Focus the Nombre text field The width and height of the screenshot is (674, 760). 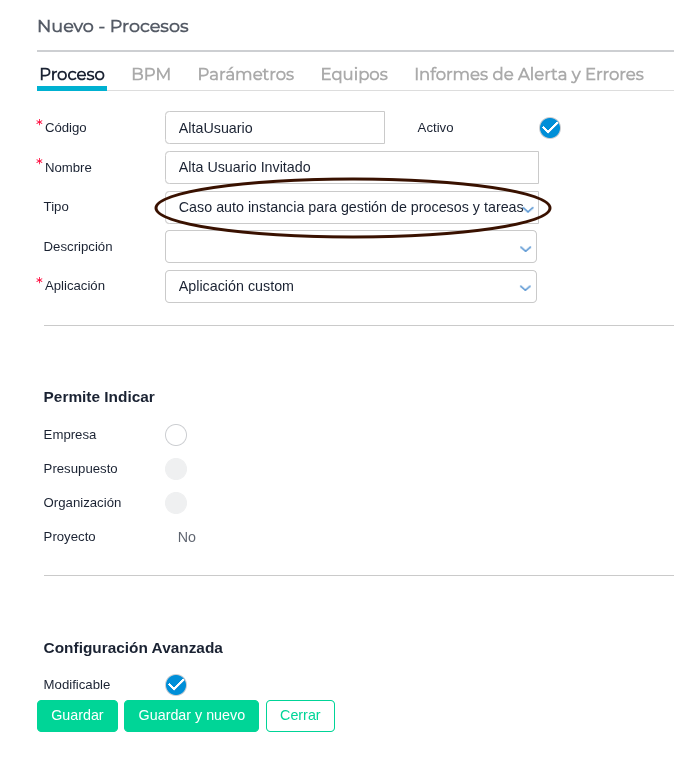tap(351, 167)
